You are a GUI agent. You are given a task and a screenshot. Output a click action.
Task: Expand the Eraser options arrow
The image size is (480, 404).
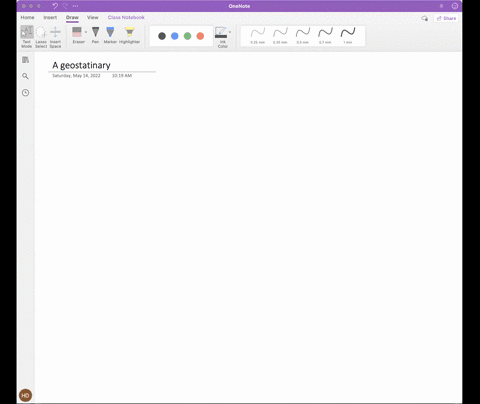(86, 32)
